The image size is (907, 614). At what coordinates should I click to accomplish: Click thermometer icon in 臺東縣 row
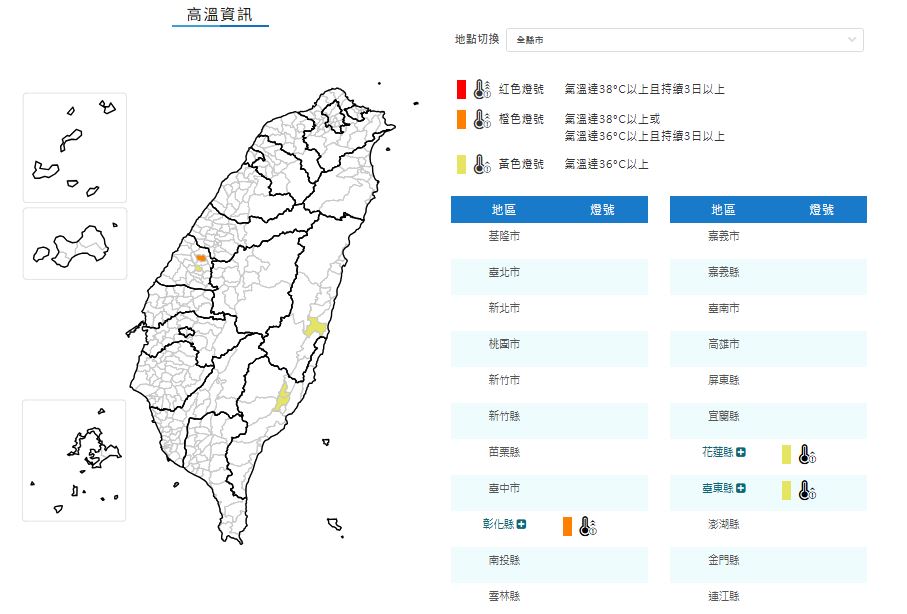[x=808, y=490]
